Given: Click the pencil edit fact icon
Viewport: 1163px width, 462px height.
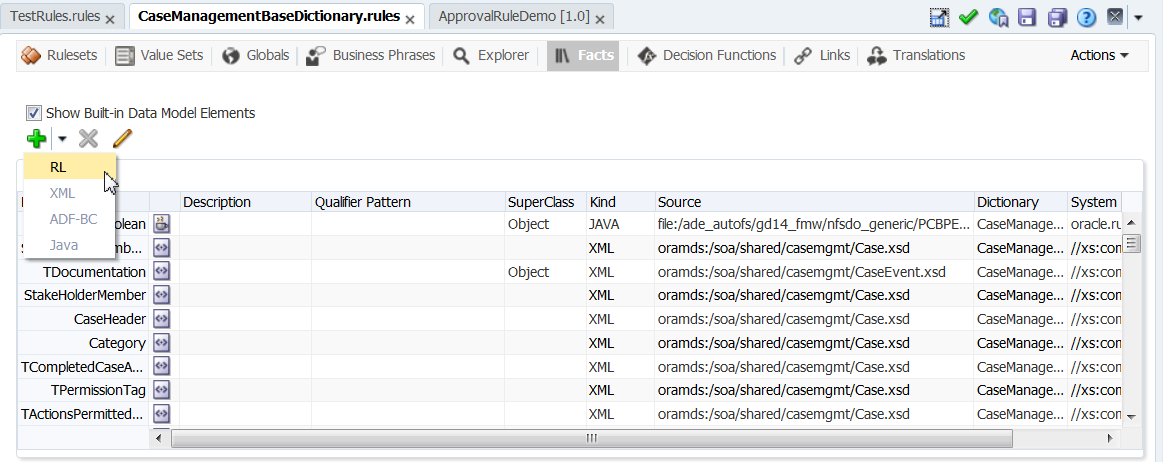Looking at the screenshot, I should tap(122, 138).
